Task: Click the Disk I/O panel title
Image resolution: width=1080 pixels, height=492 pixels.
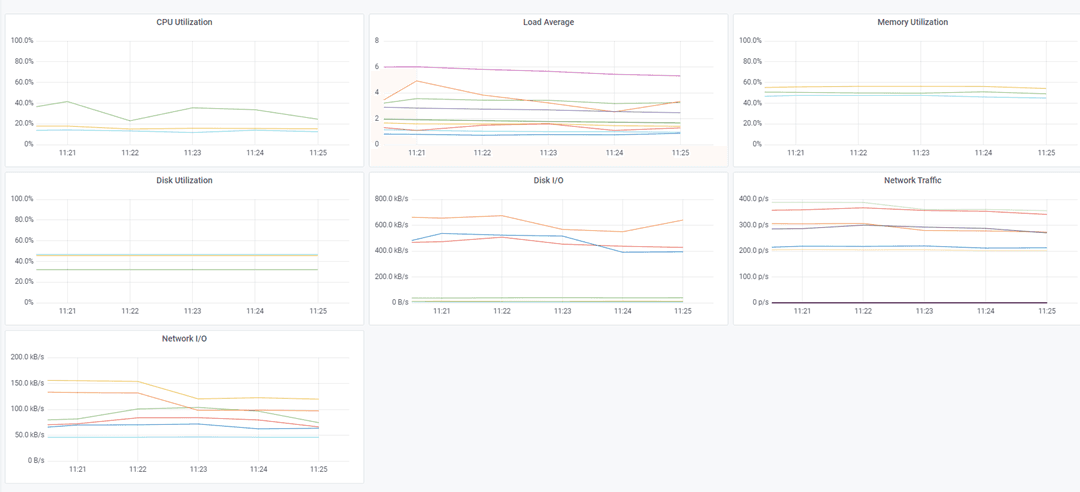Action: click(548, 181)
